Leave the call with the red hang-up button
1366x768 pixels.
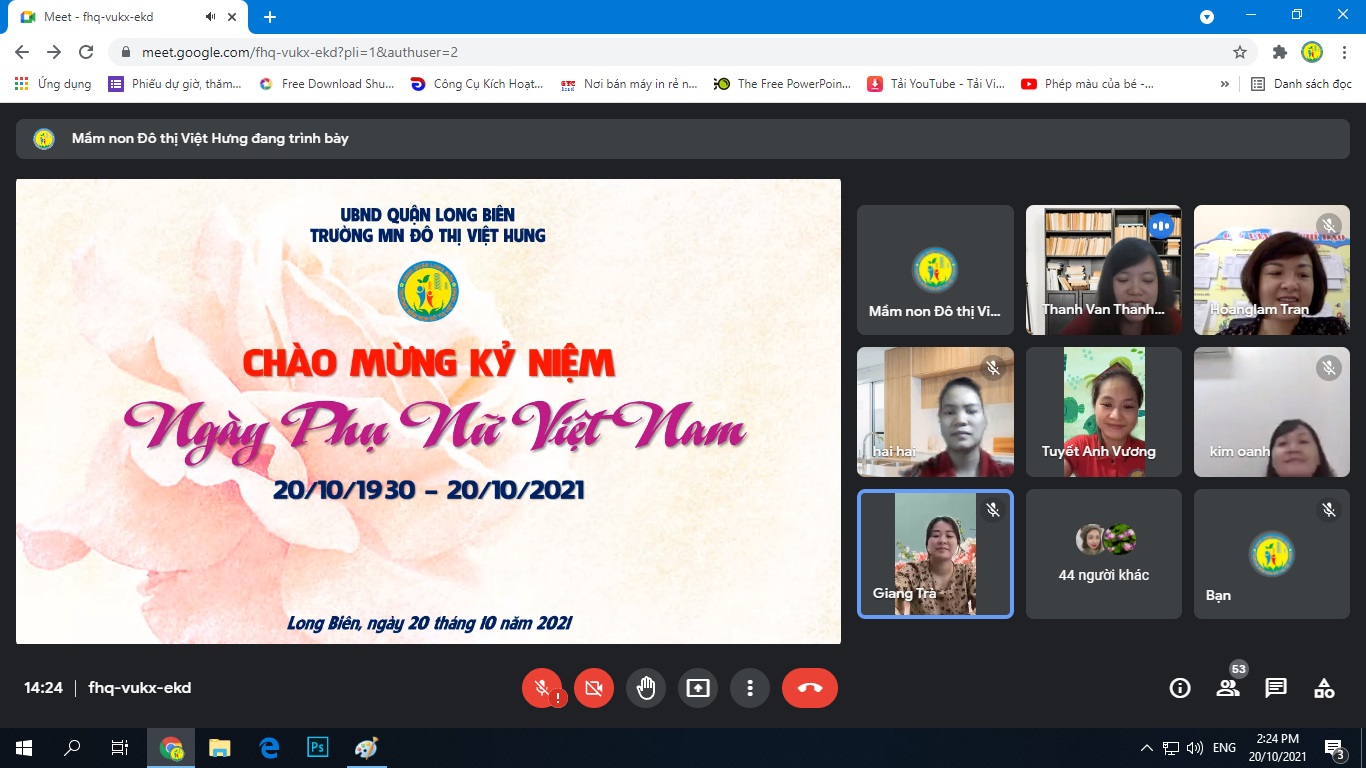click(x=809, y=688)
